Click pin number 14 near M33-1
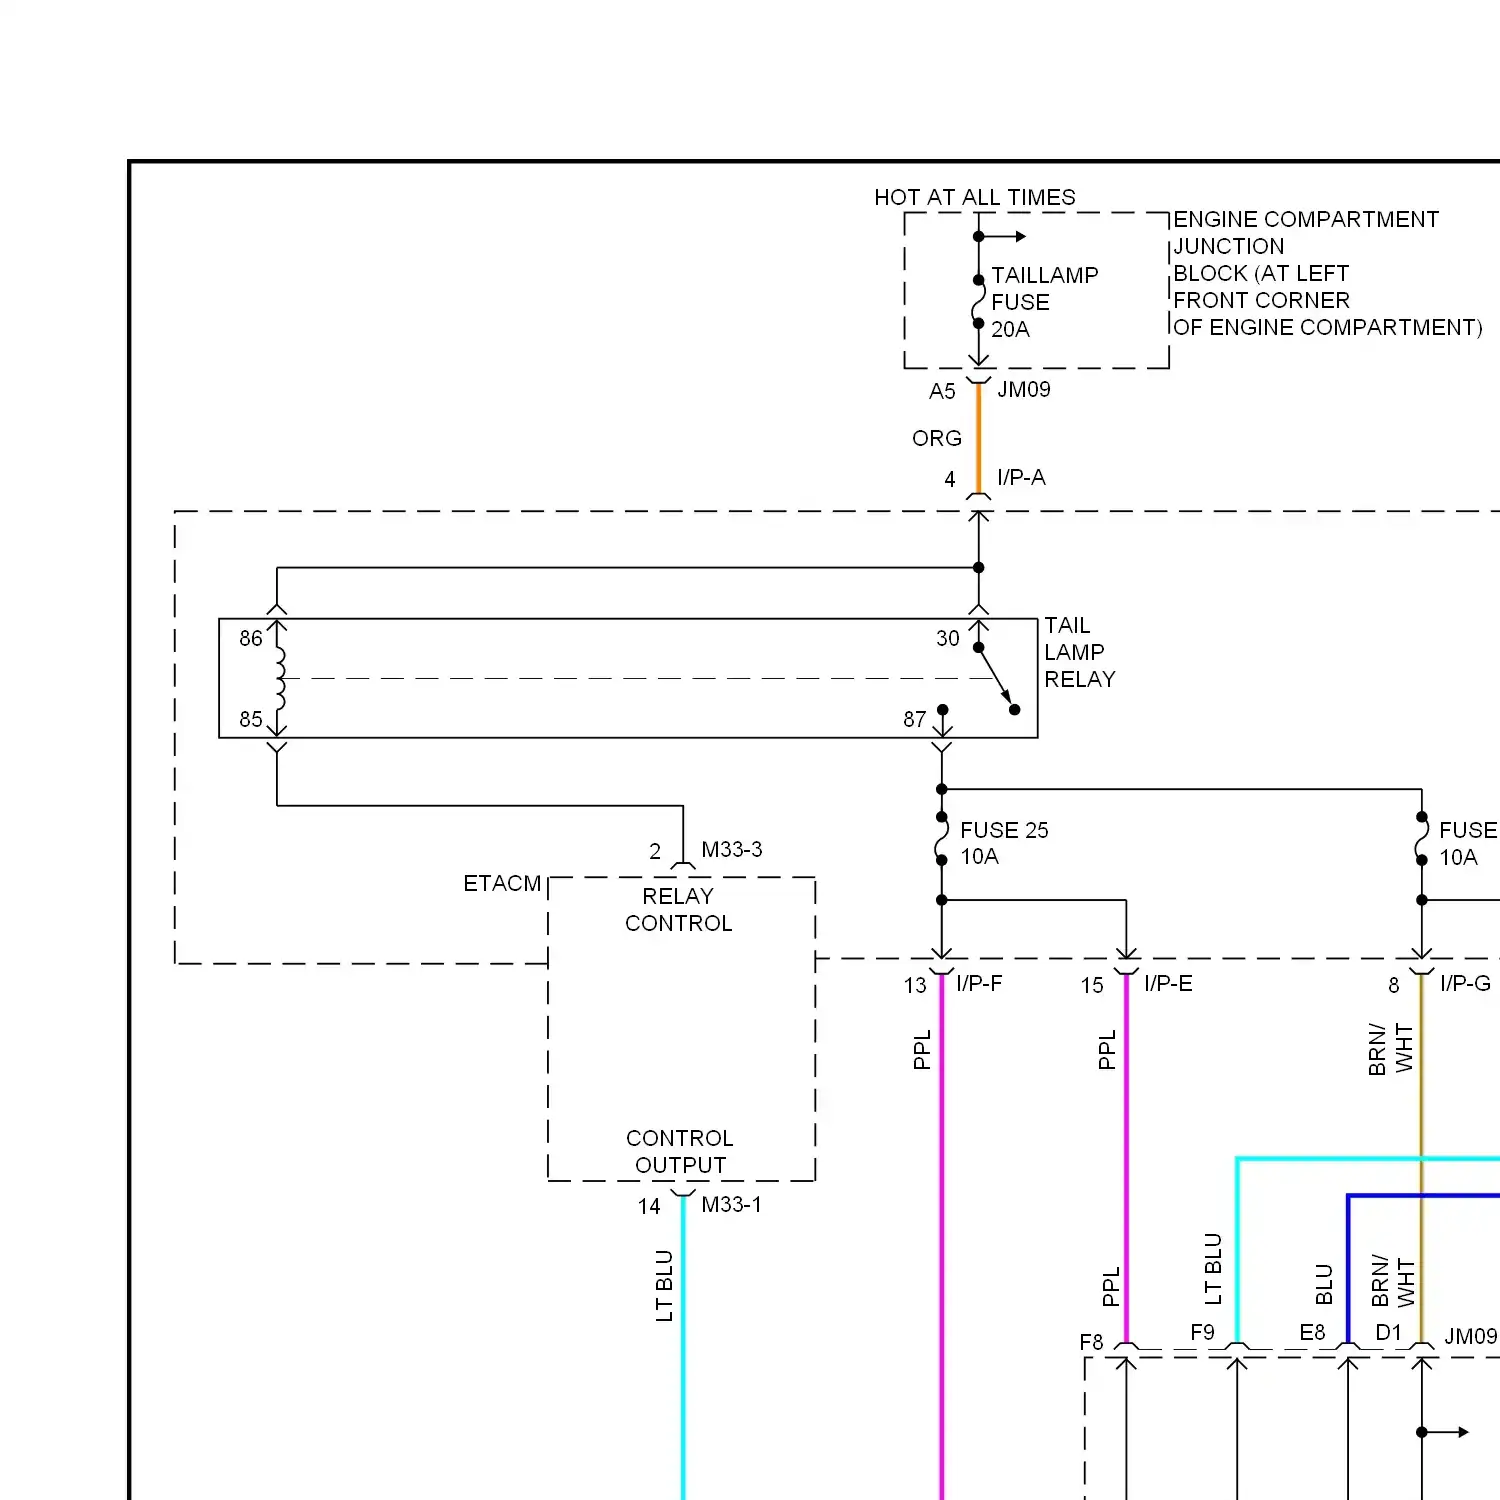Viewport: 1500px width, 1500px height. 649,1206
